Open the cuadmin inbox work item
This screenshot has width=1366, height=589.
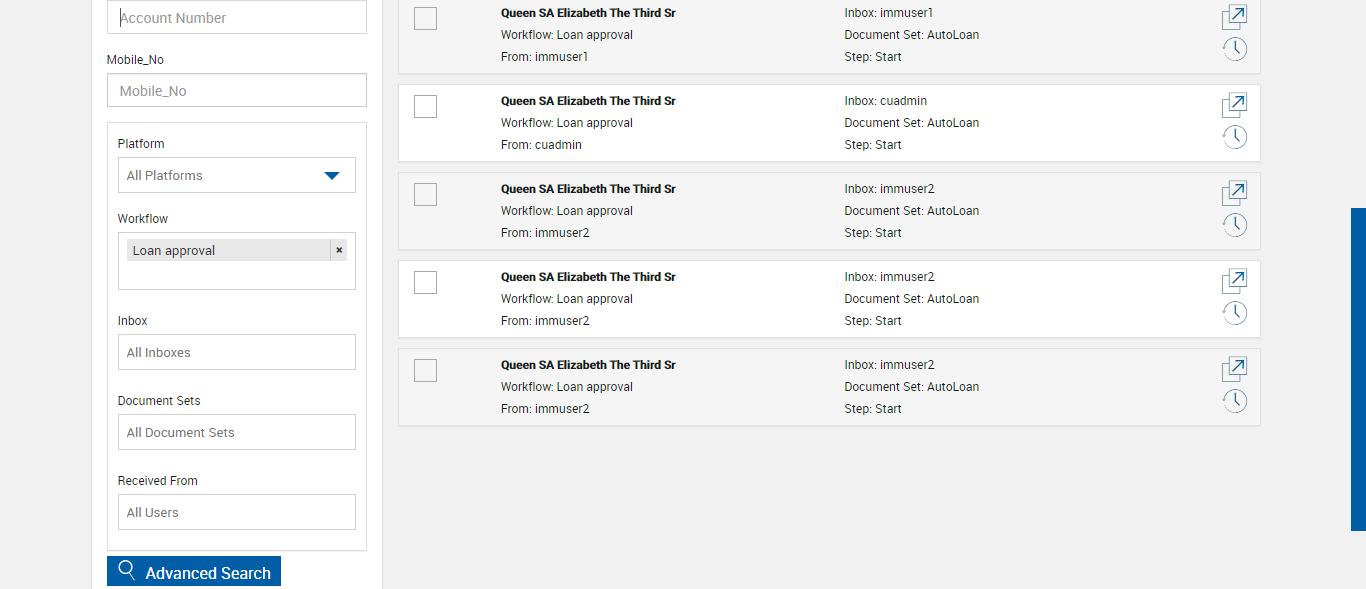tap(1234, 105)
